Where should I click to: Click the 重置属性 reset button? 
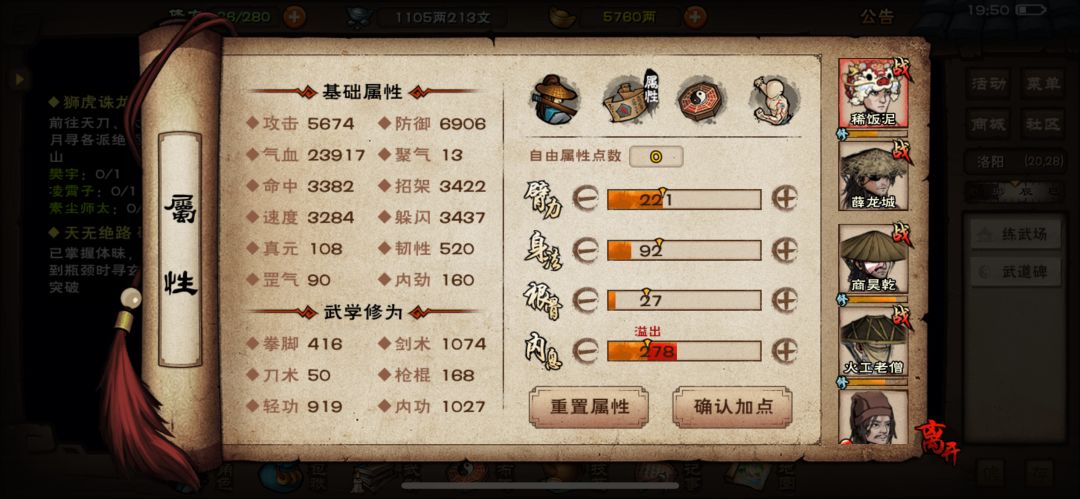tap(589, 407)
